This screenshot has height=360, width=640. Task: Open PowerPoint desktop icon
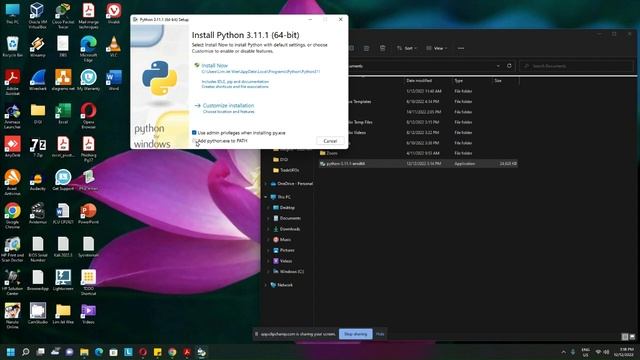click(x=88, y=213)
